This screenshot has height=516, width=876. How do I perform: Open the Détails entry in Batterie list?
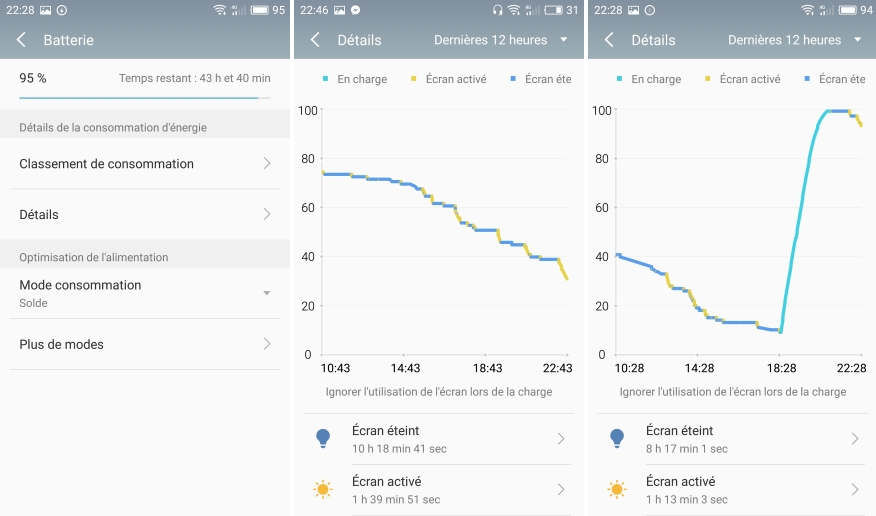click(x=145, y=214)
